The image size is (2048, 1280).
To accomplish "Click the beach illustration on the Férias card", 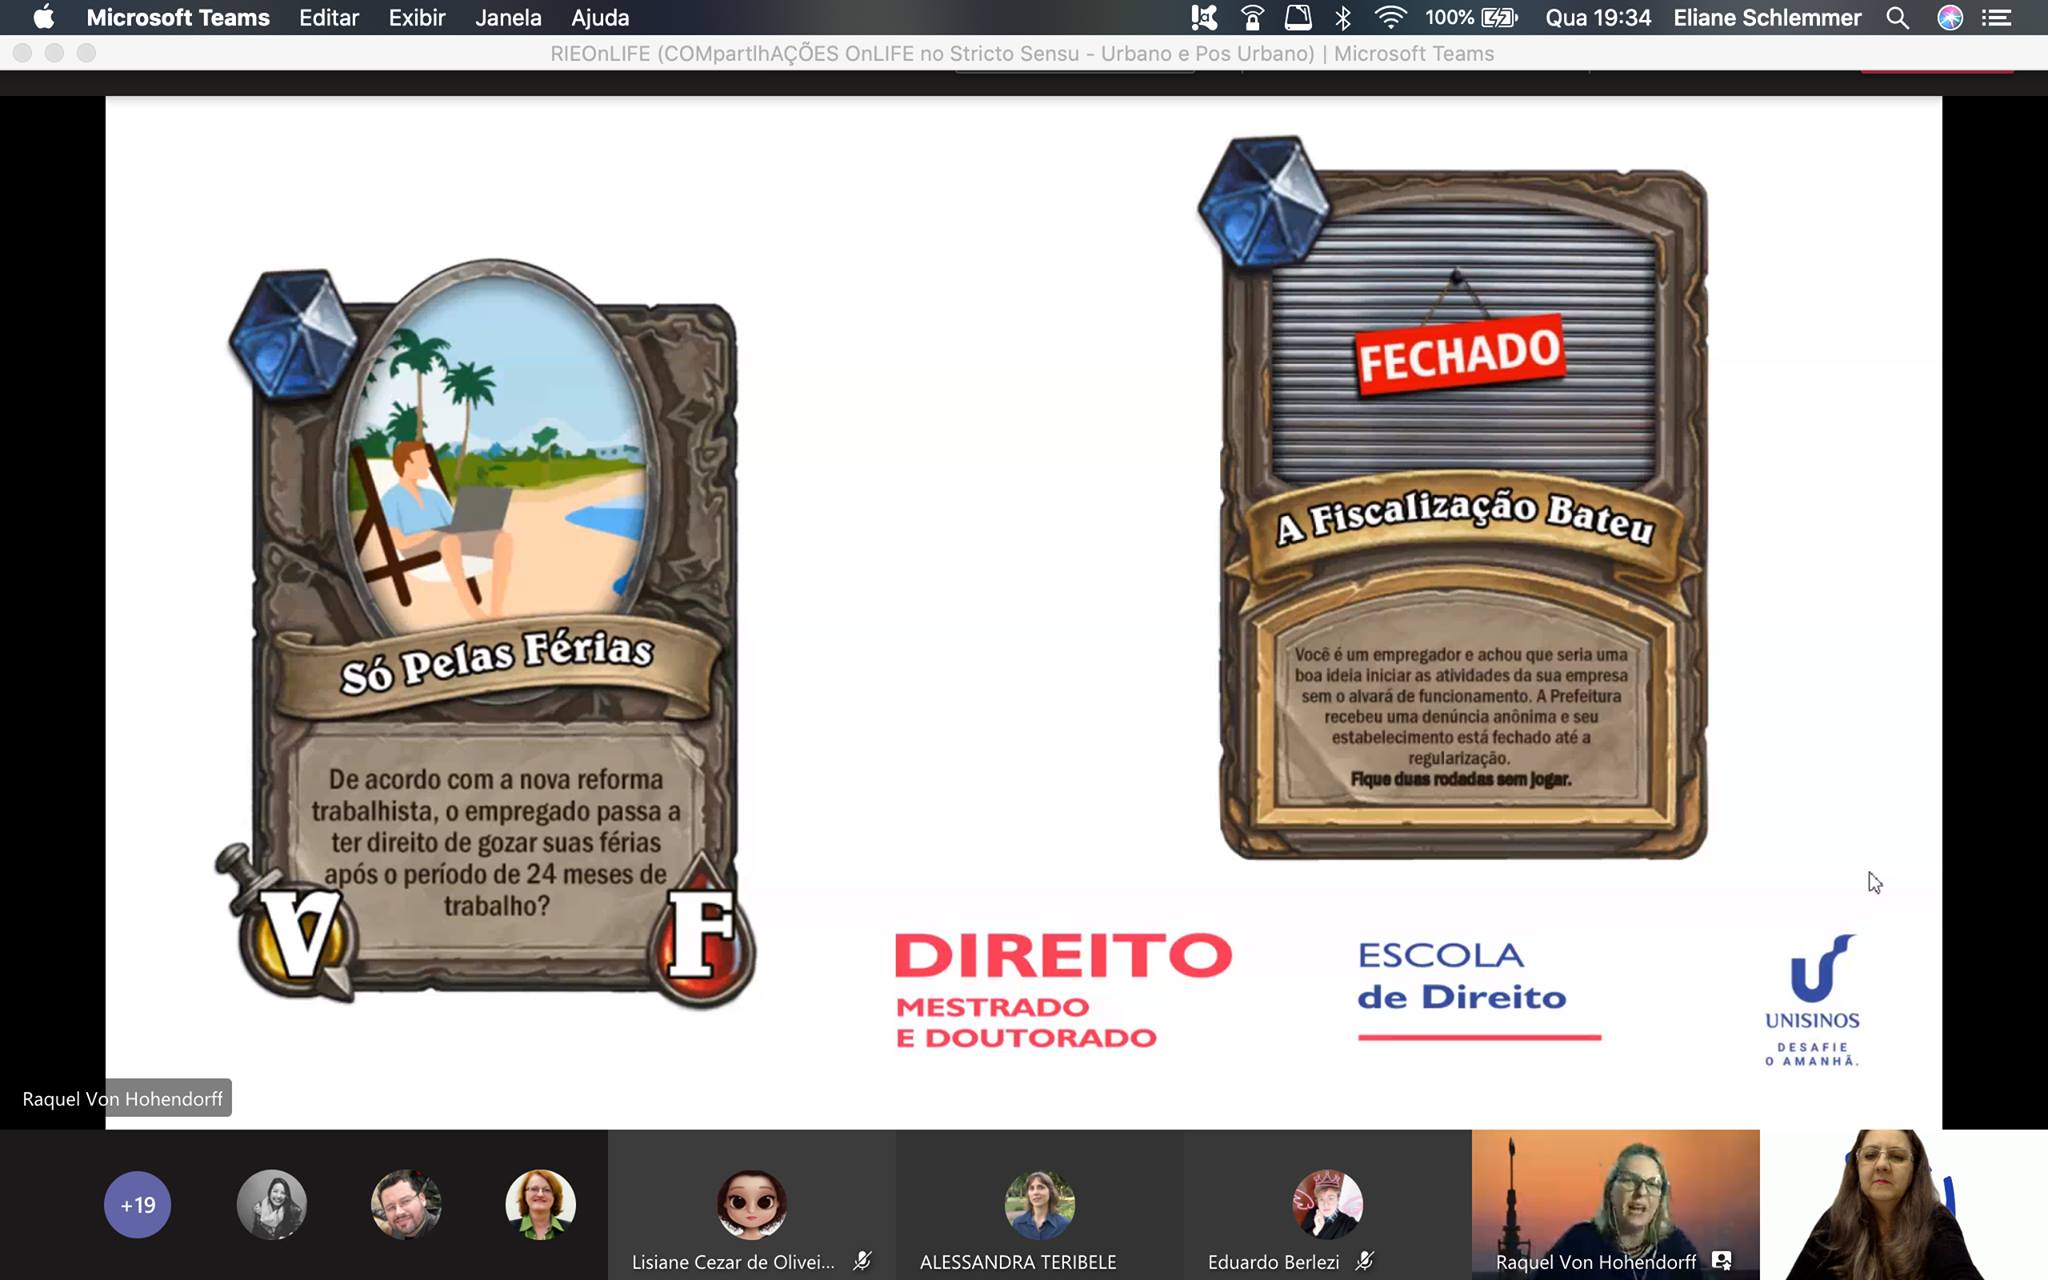I will pos(497,448).
